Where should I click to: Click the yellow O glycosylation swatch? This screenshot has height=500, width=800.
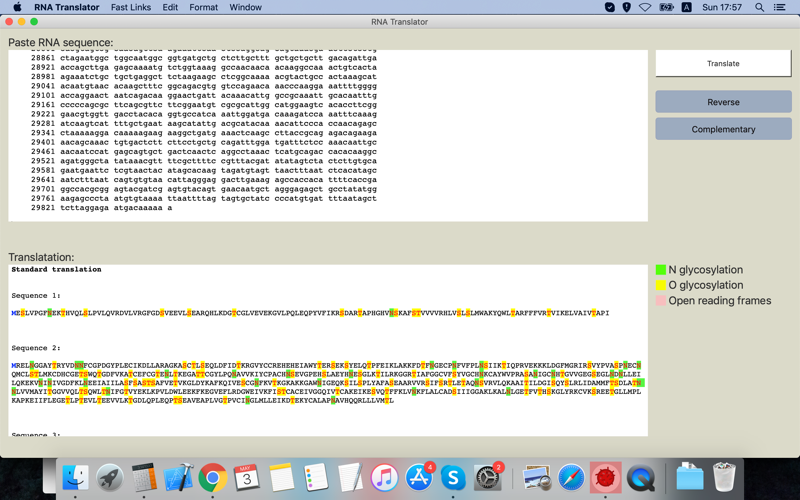(661, 285)
